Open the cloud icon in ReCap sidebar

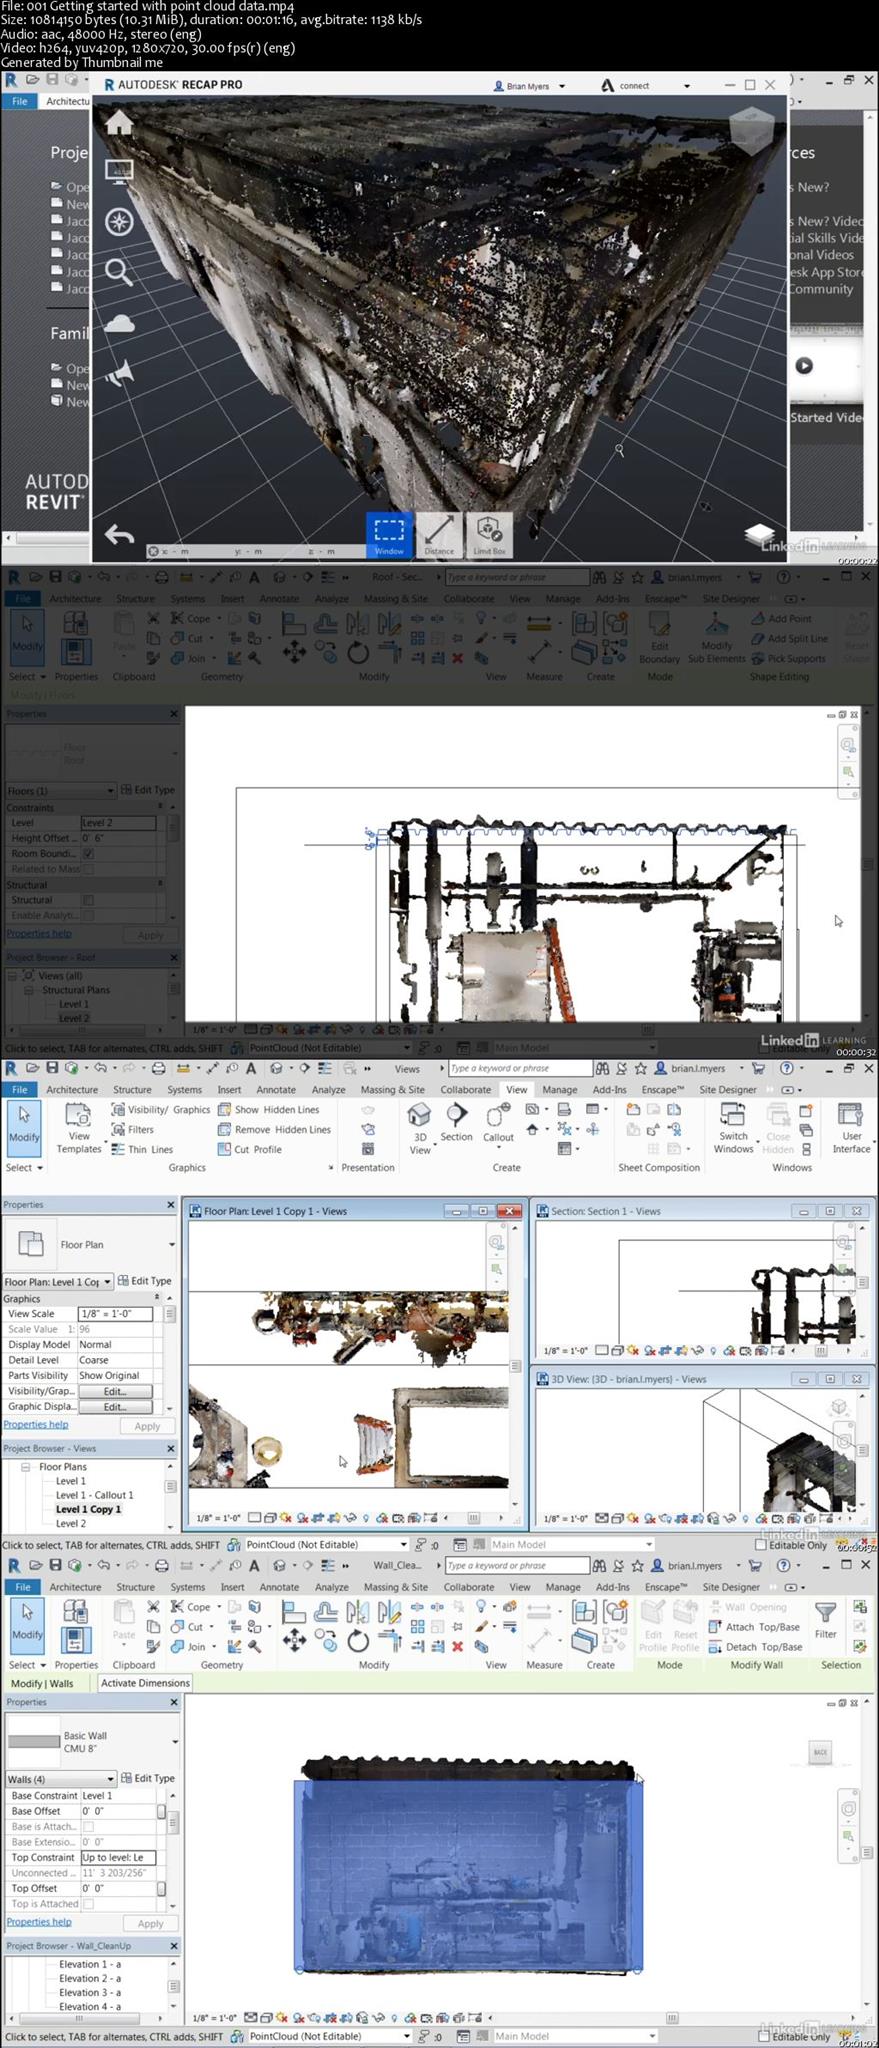(120, 323)
